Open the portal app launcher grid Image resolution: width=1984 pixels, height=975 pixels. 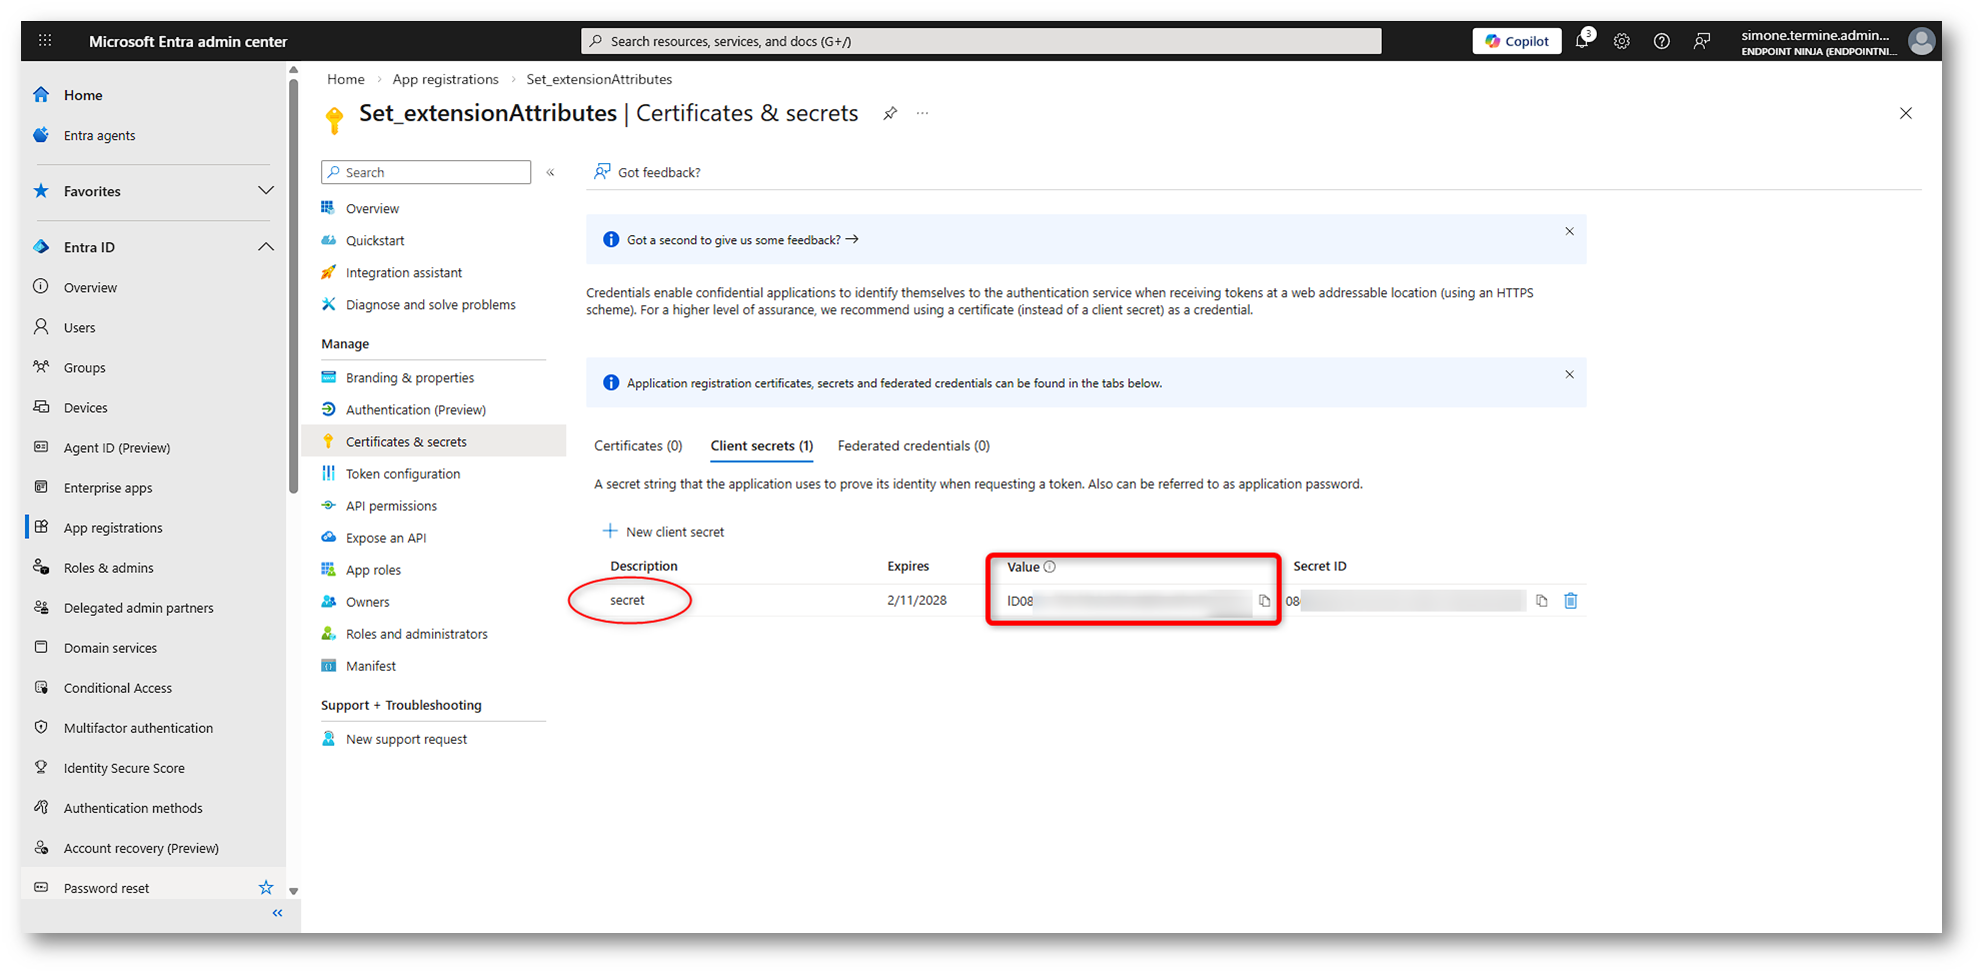click(45, 41)
